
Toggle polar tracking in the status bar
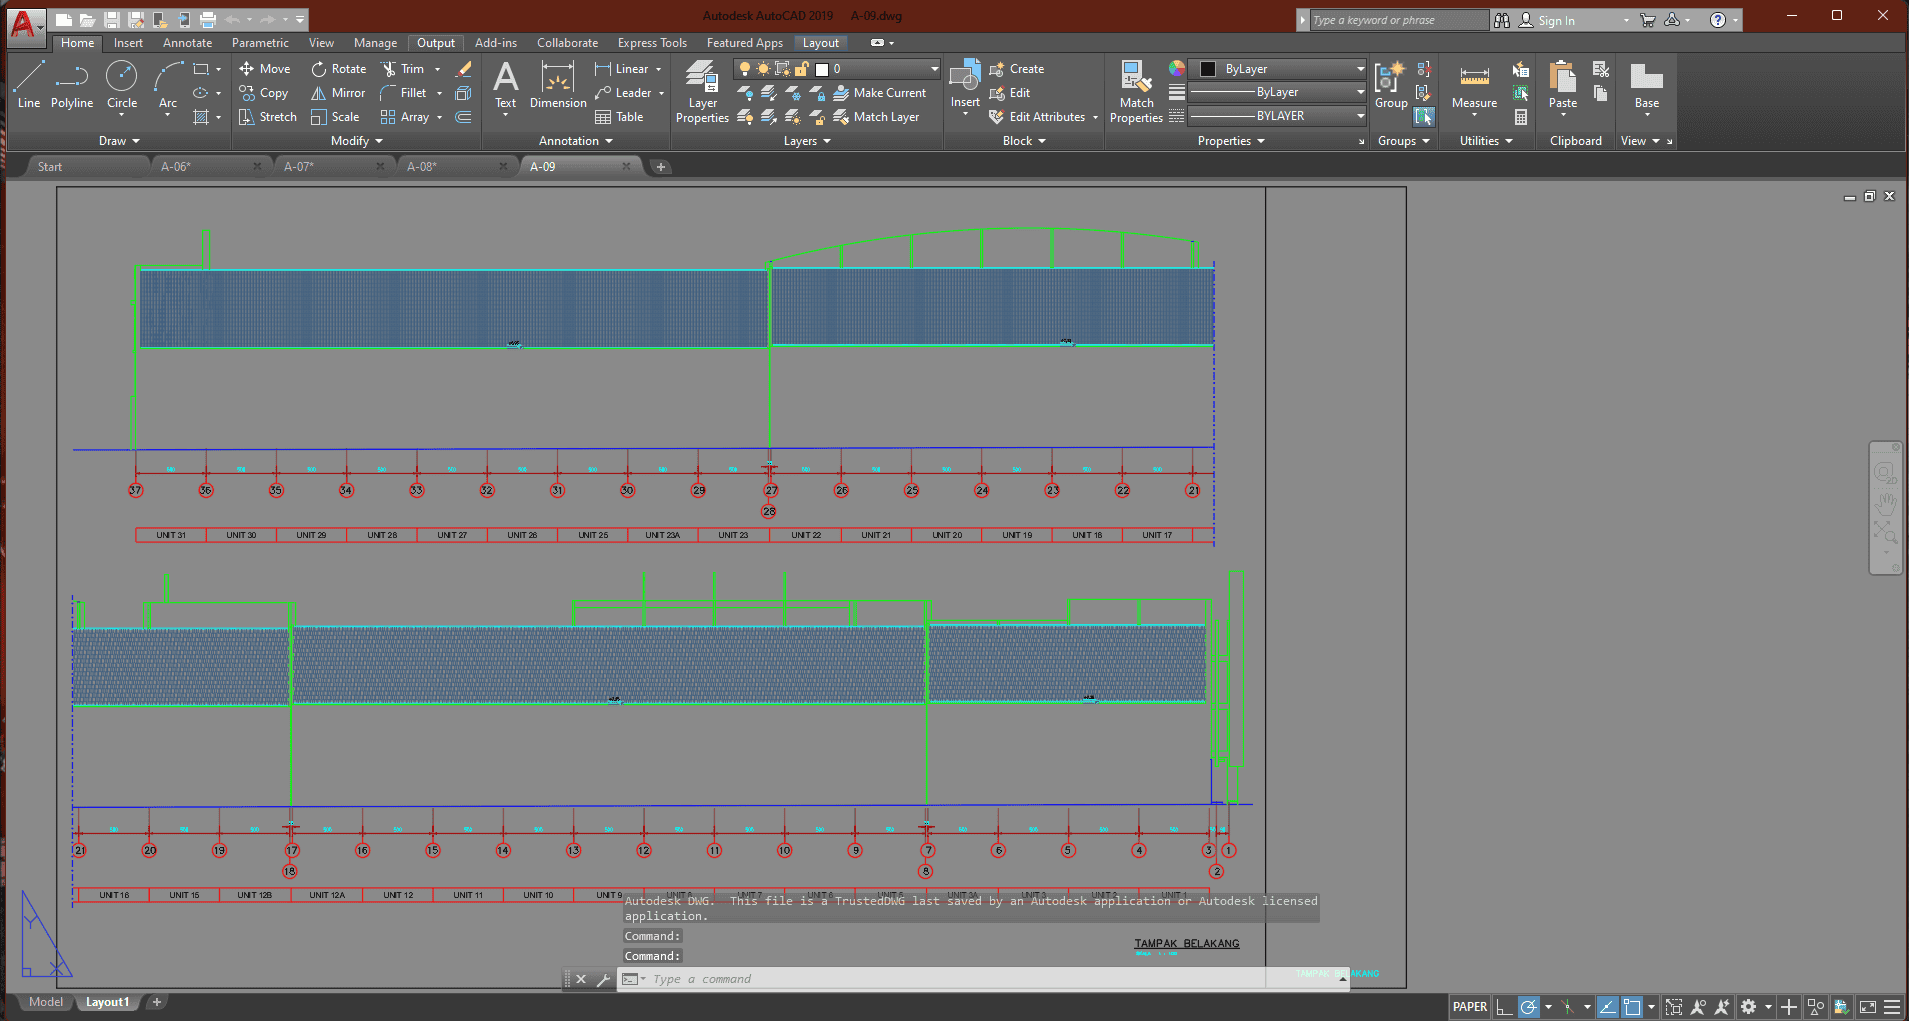[1528, 1007]
